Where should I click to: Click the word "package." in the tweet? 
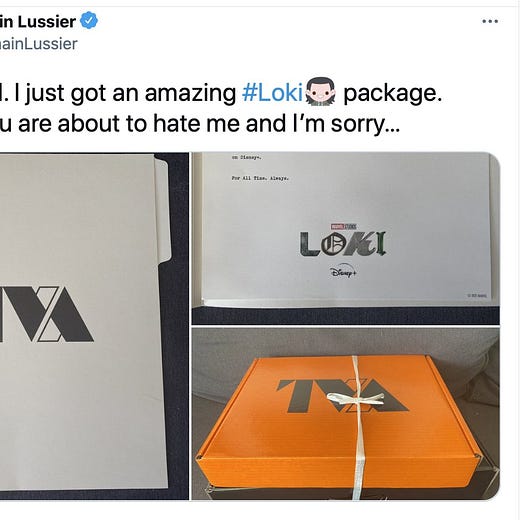(x=393, y=94)
